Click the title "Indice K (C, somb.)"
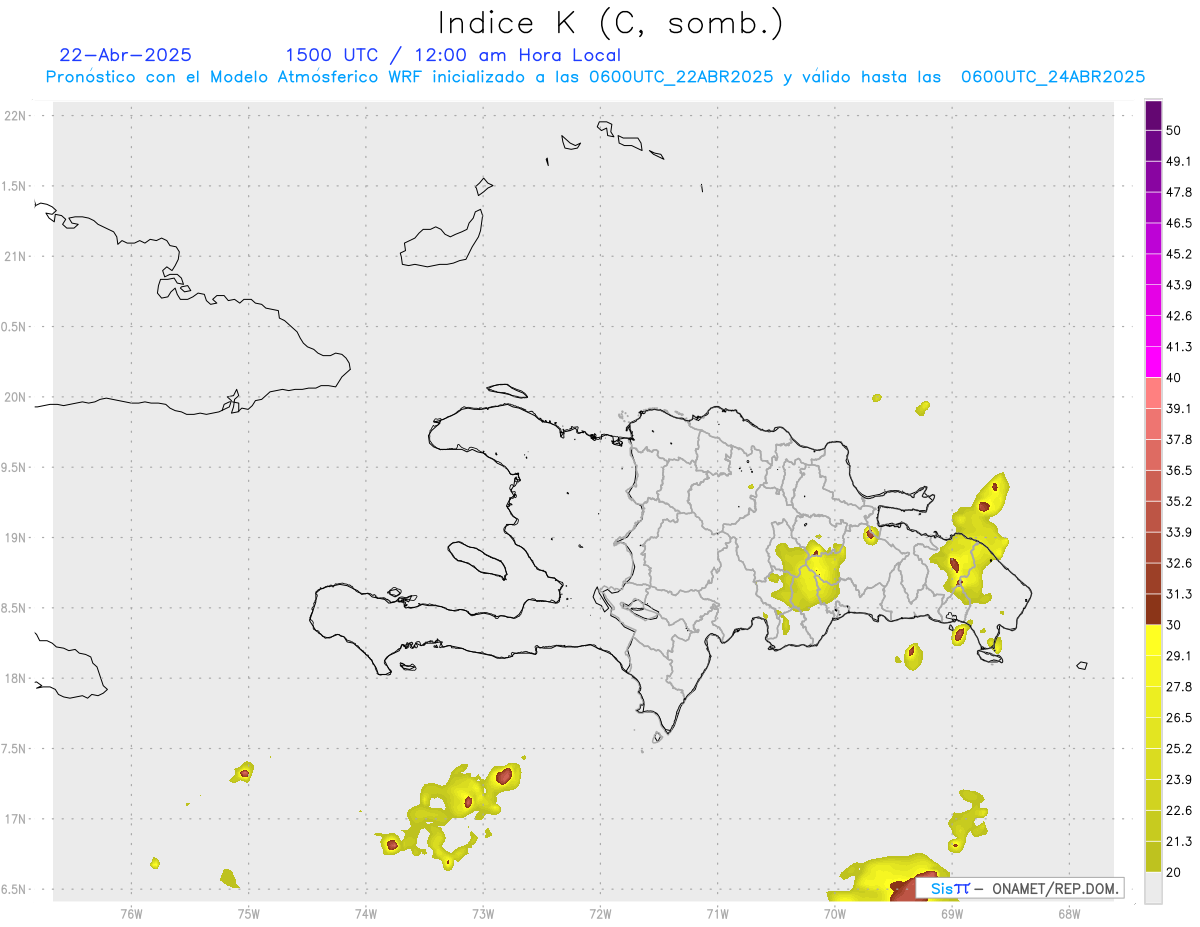This screenshot has width=1200, height=927. click(x=610, y=24)
